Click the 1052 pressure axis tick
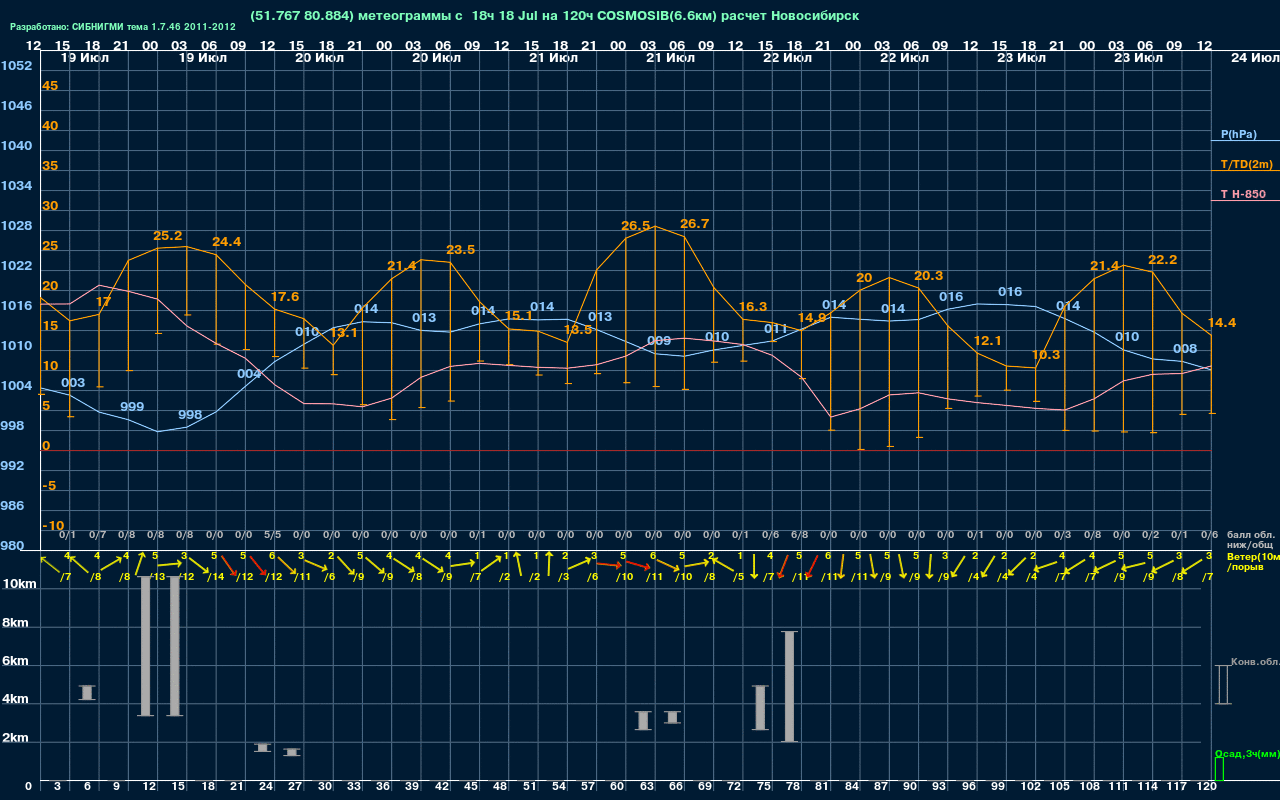1280x800 pixels. [16, 66]
